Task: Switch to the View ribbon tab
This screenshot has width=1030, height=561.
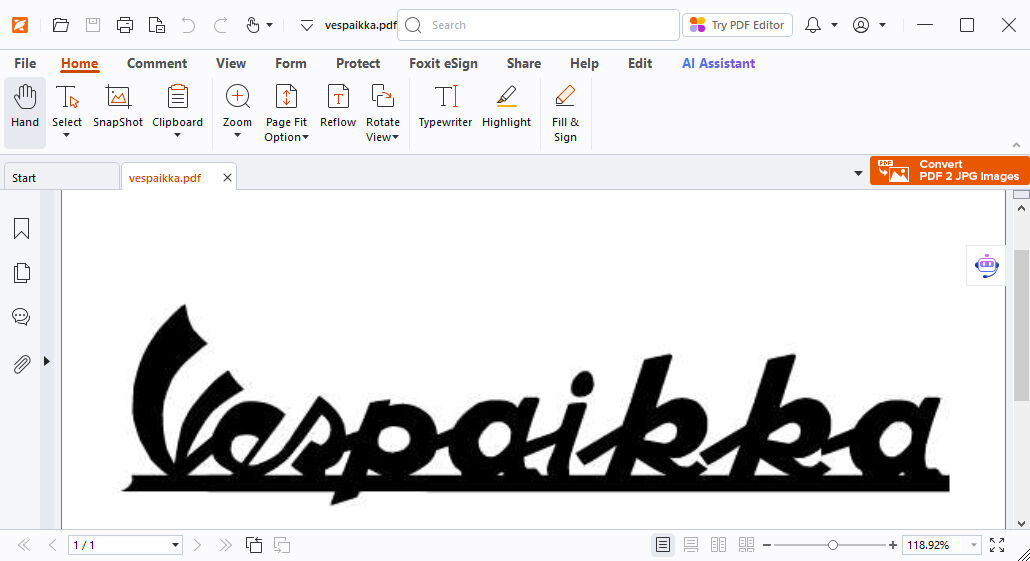Action: pos(231,63)
